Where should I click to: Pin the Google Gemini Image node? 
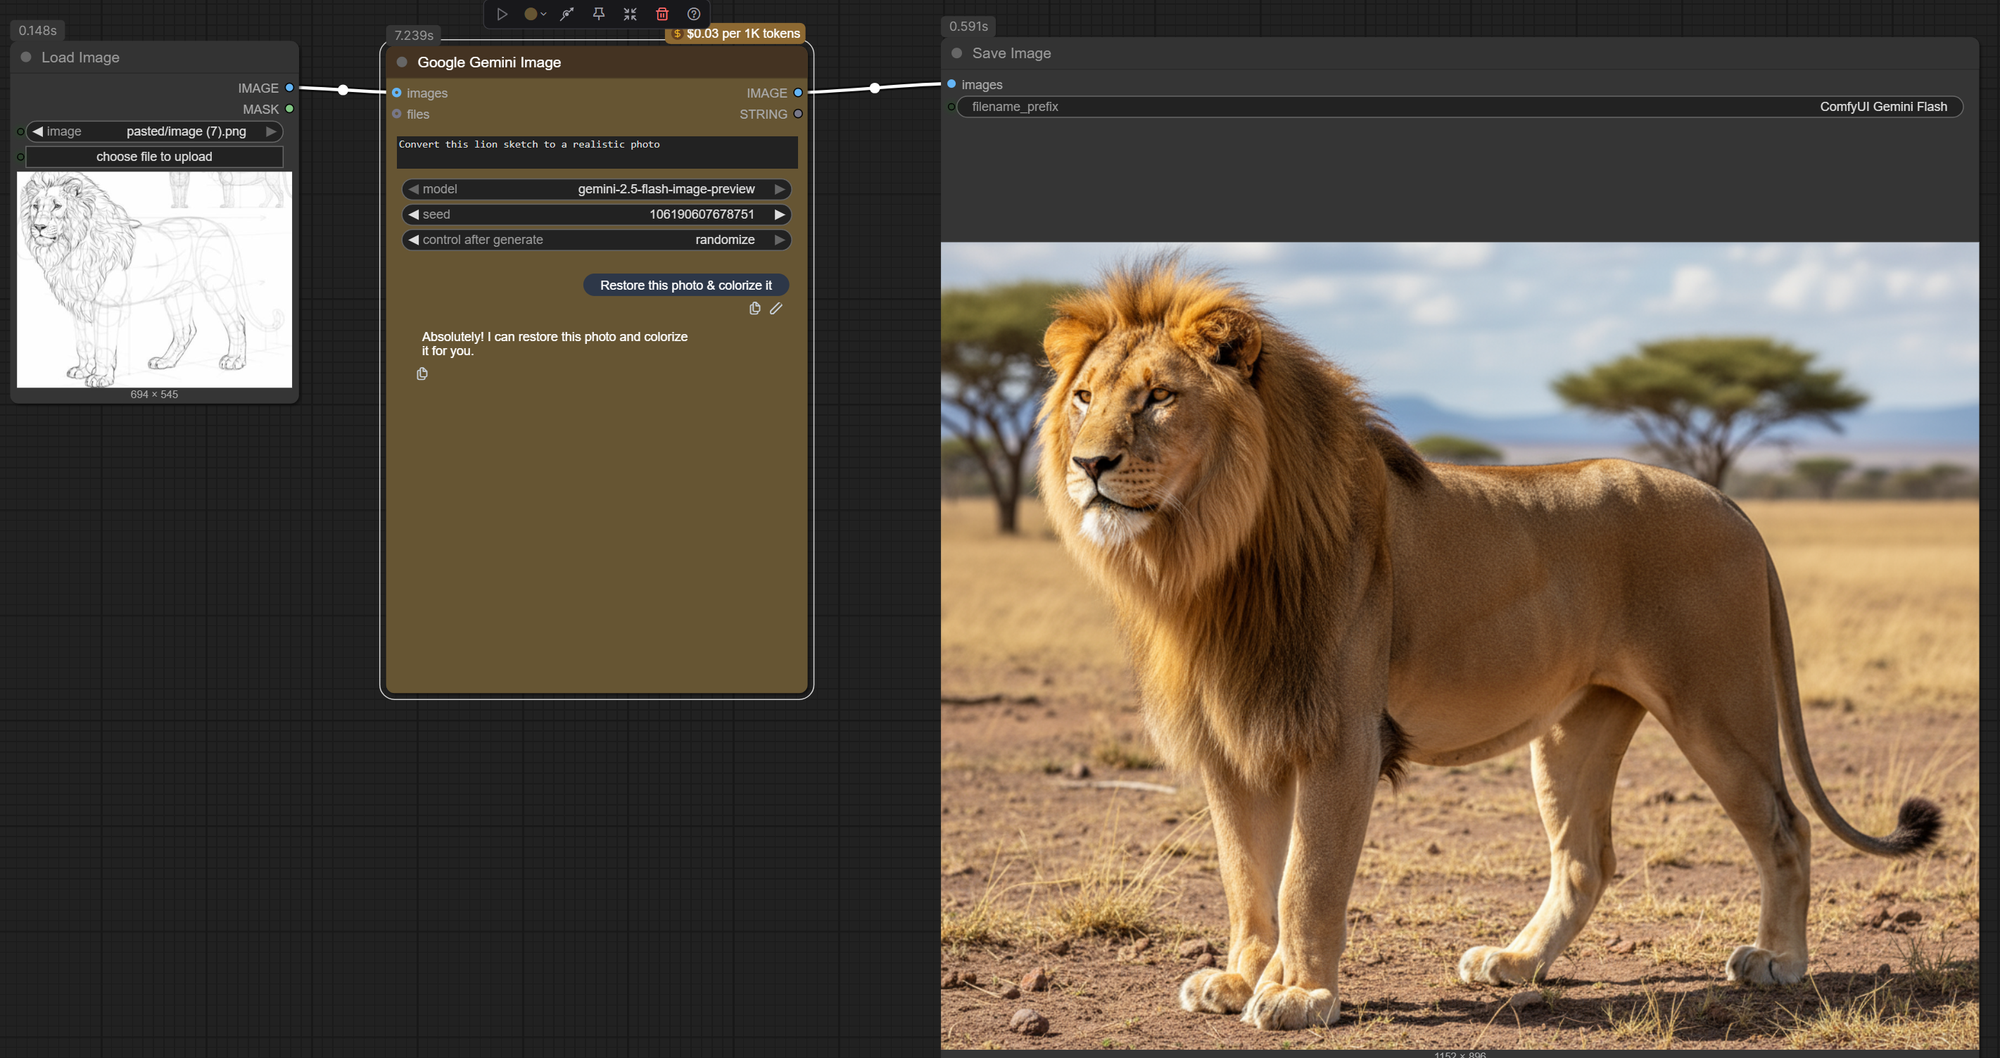click(599, 14)
